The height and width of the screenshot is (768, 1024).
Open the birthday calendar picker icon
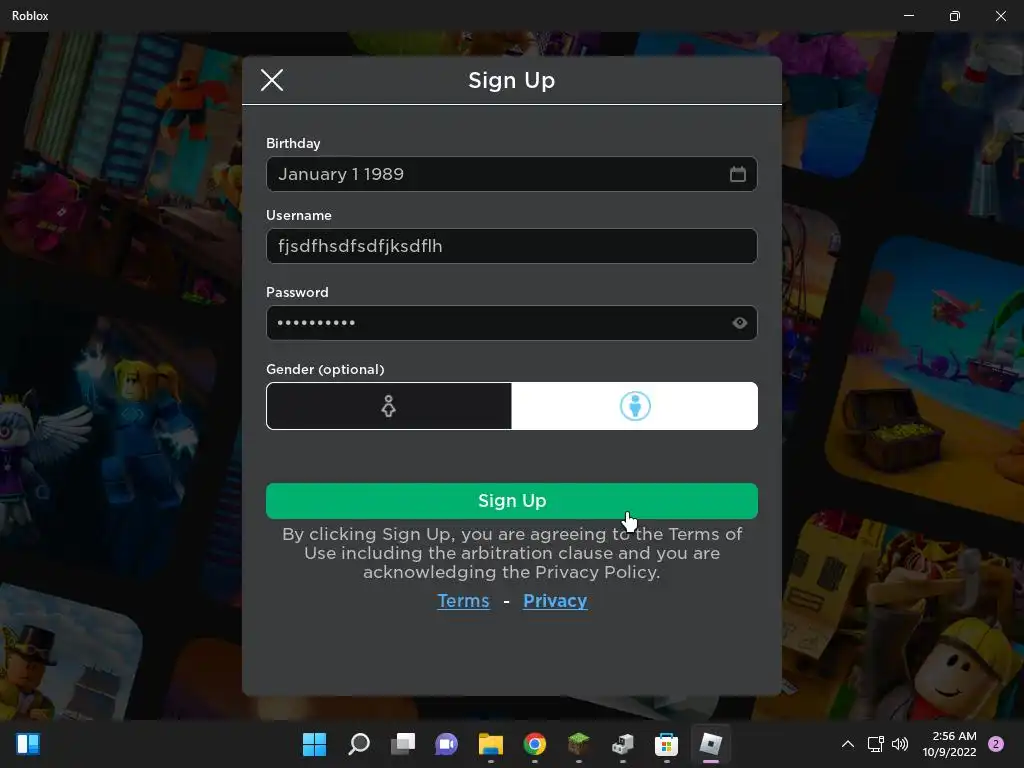(737, 174)
